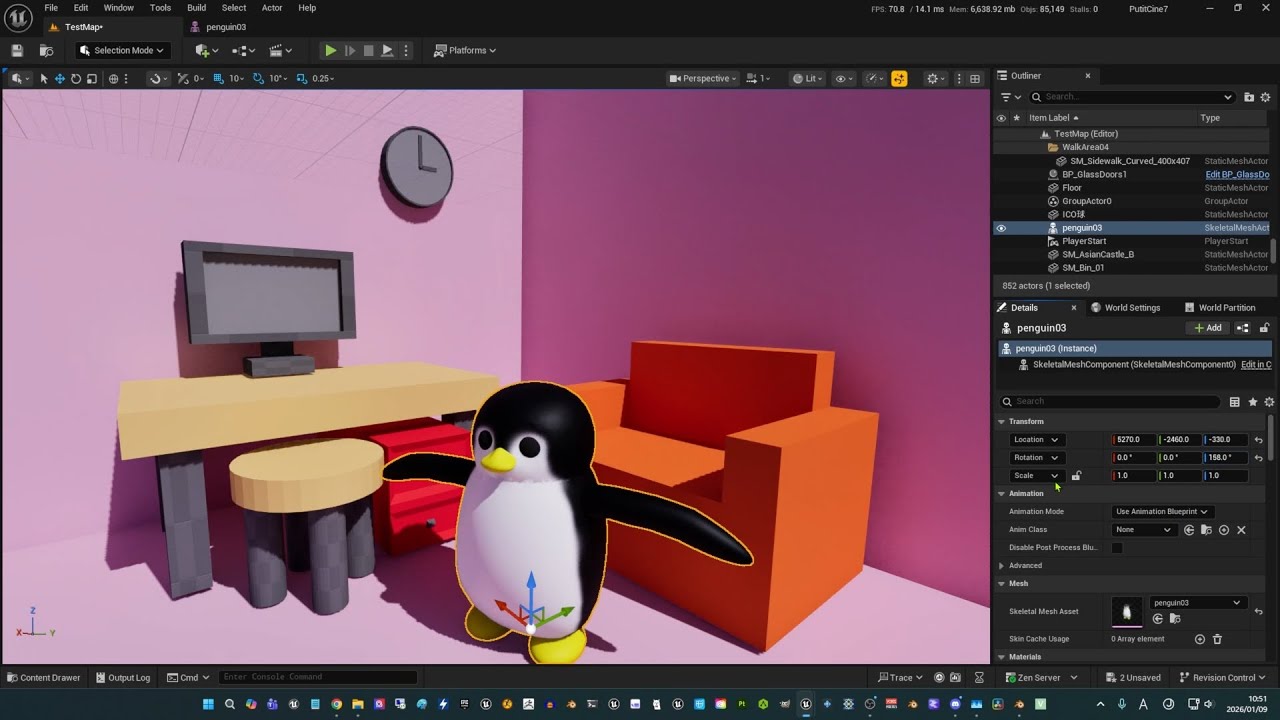Open the Outliner settings gear
Viewport: 1280px width, 720px height.
1265,97
